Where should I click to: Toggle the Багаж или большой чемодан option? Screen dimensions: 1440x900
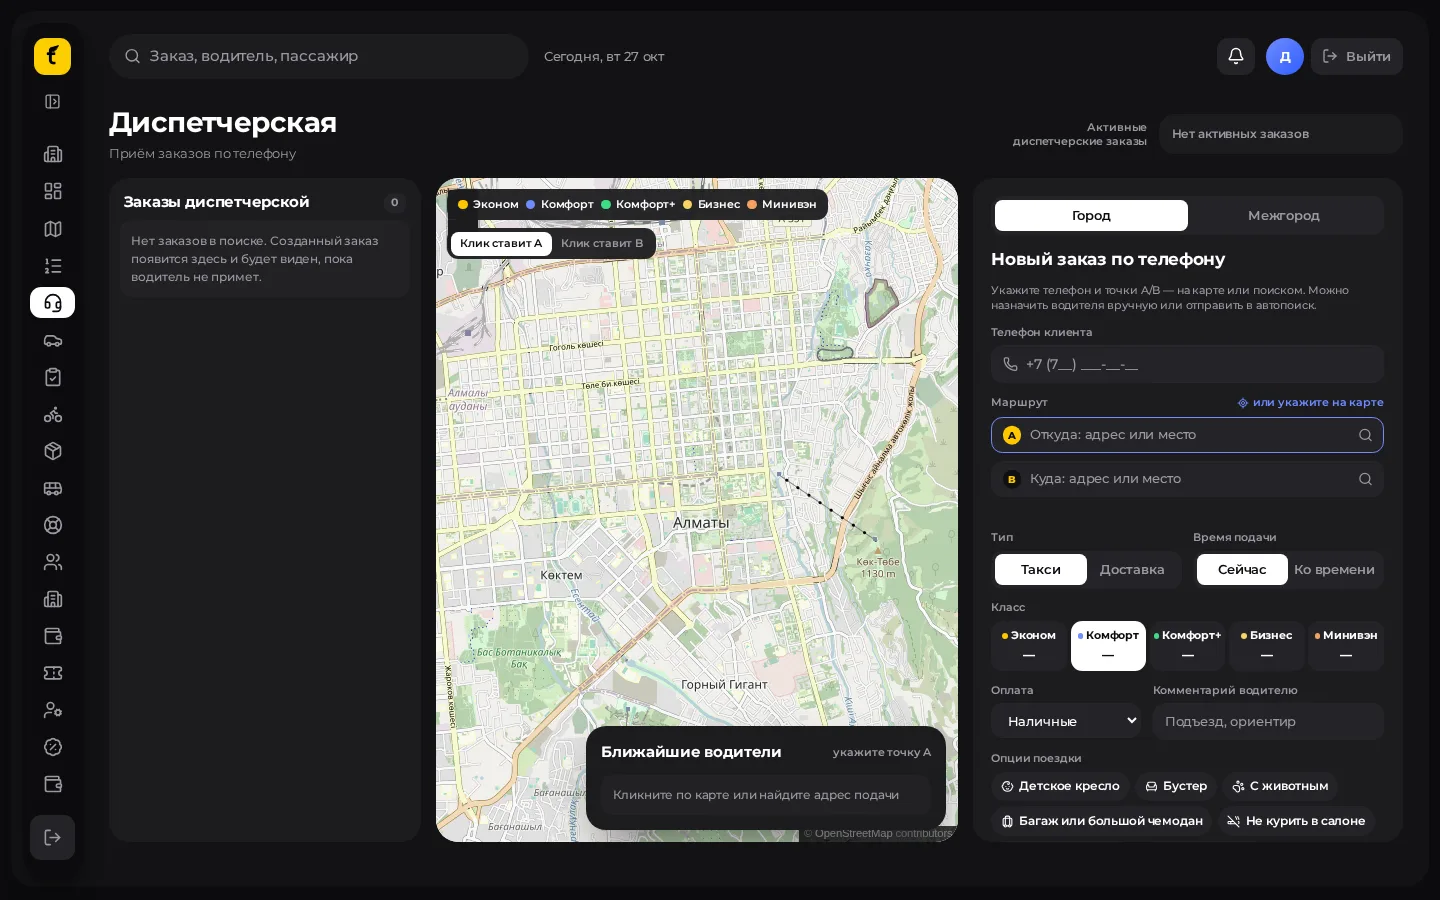point(1102,821)
